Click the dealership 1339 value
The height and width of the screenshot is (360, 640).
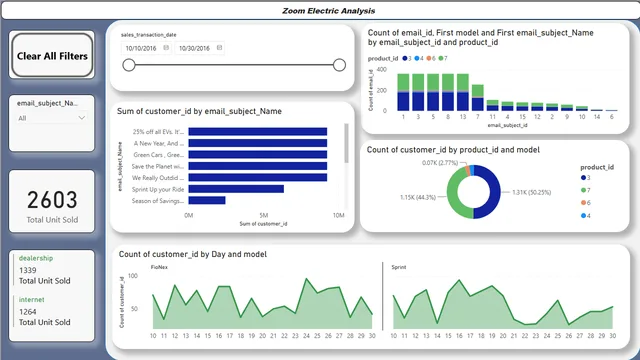(x=27, y=270)
